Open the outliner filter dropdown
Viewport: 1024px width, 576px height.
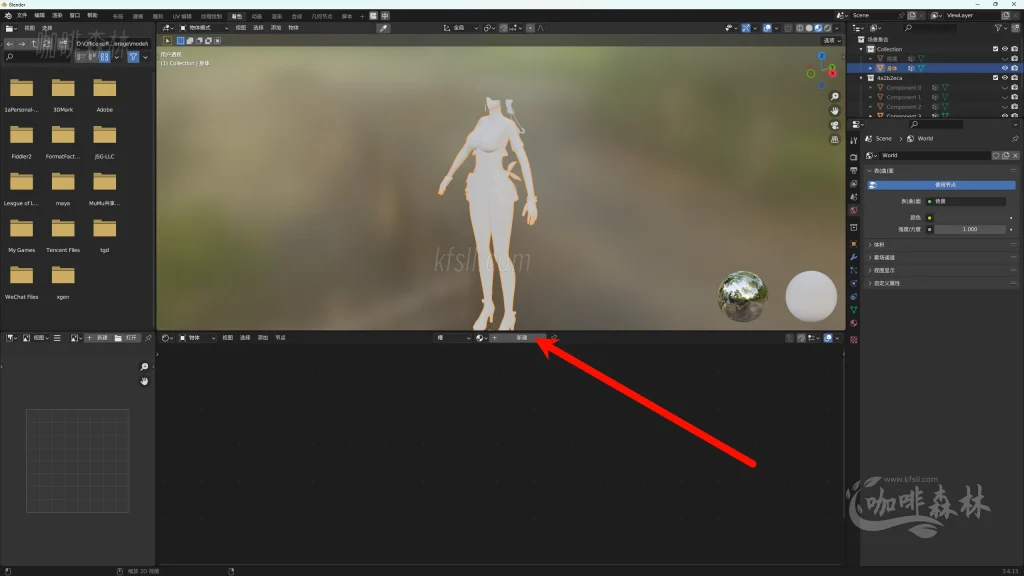[1000, 28]
